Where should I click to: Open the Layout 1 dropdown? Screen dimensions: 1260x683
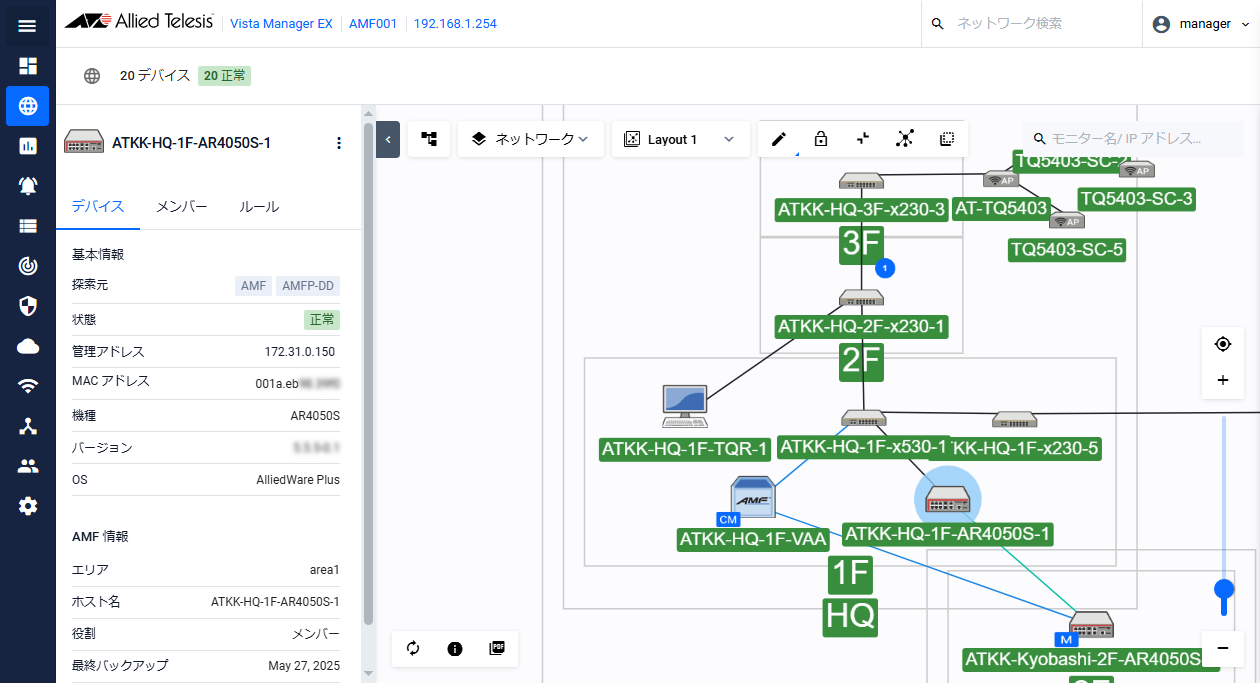tap(681, 139)
